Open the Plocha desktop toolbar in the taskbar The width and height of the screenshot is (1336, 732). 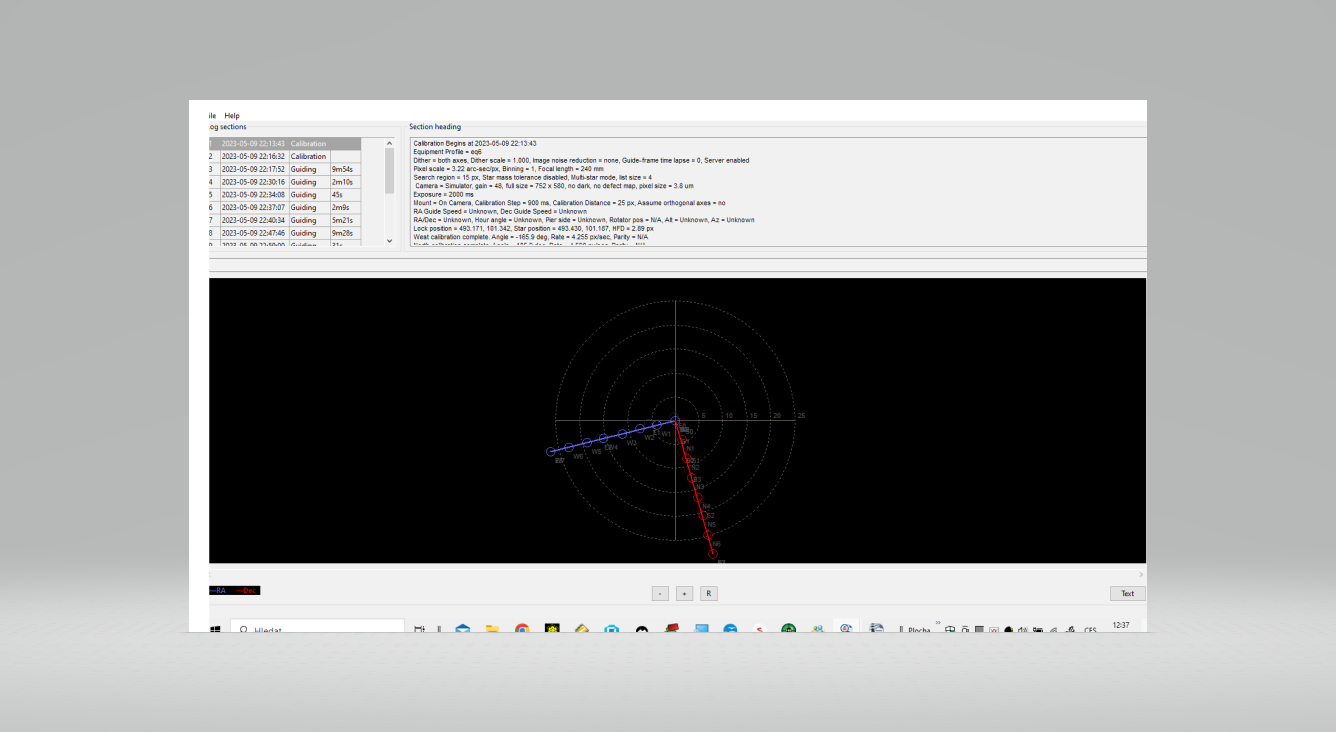coord(918,630)
